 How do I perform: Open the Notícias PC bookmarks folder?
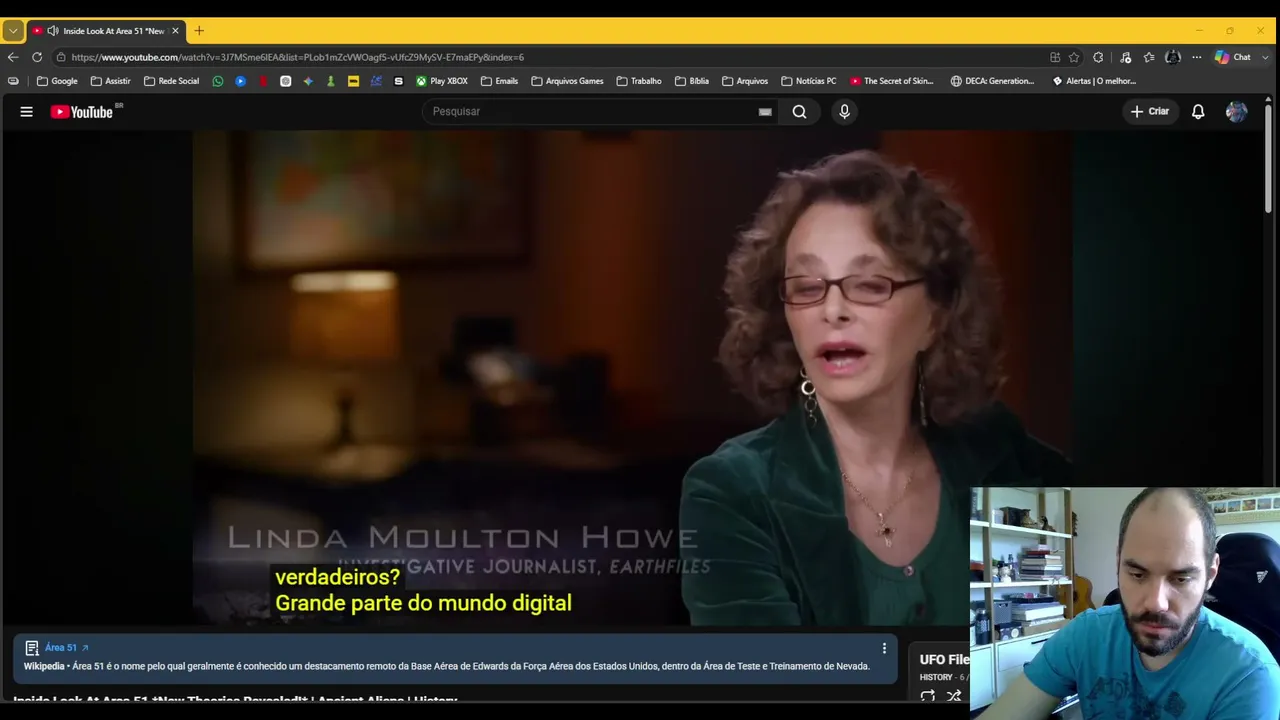809,81
